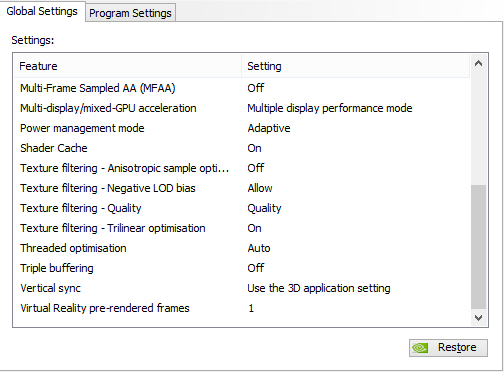Viewport: 504px width, 372px height.
Task: Select Texture filtering - Quality feature
Action: [x=81, y=208]
